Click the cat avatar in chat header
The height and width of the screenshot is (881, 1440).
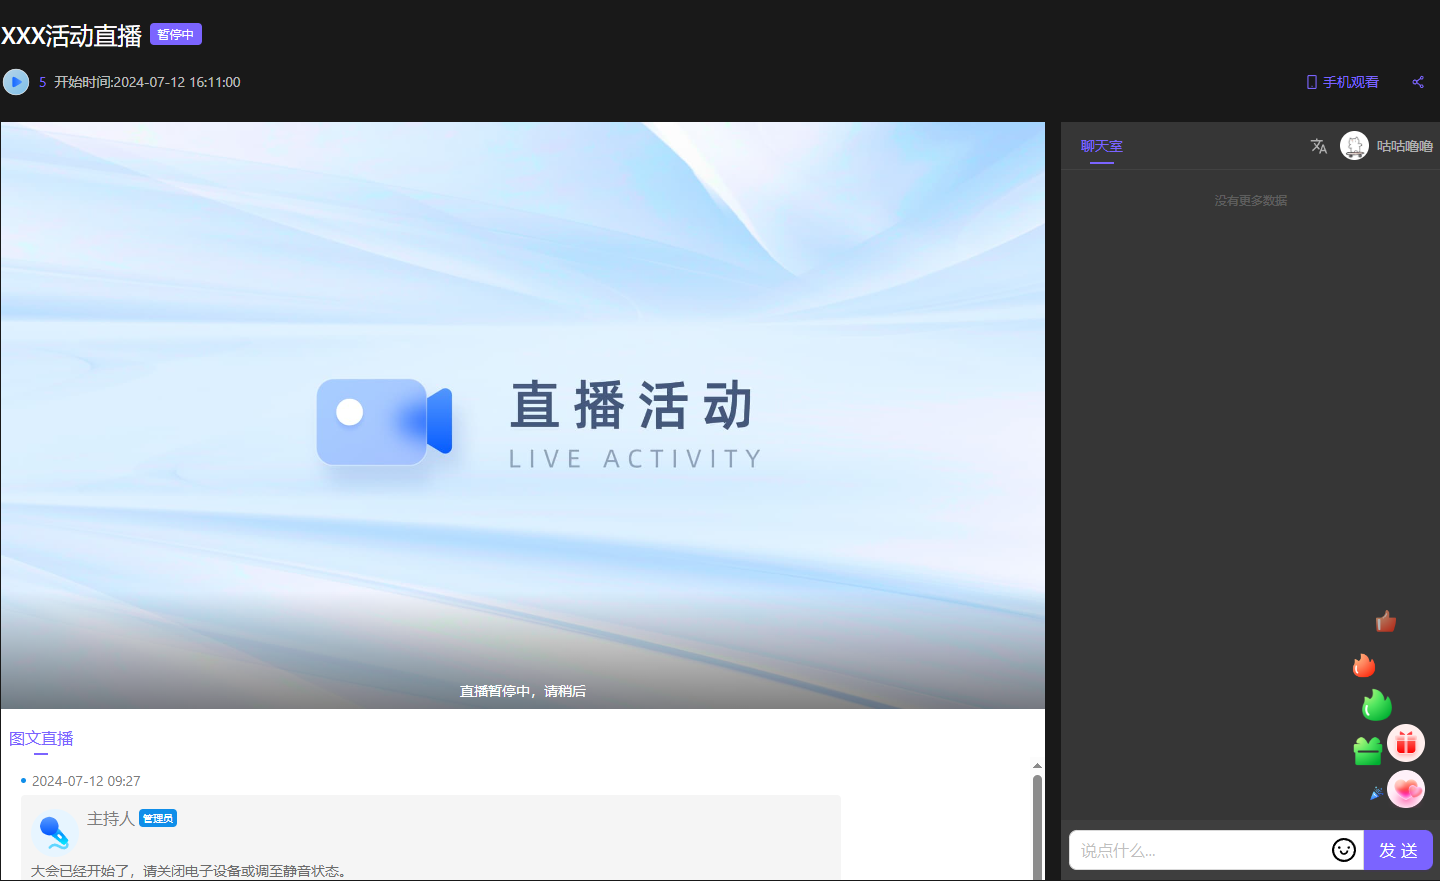(1354, 146)
